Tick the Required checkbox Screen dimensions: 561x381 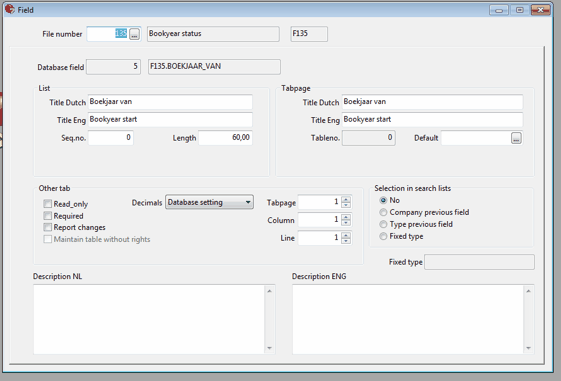(48, 216)
